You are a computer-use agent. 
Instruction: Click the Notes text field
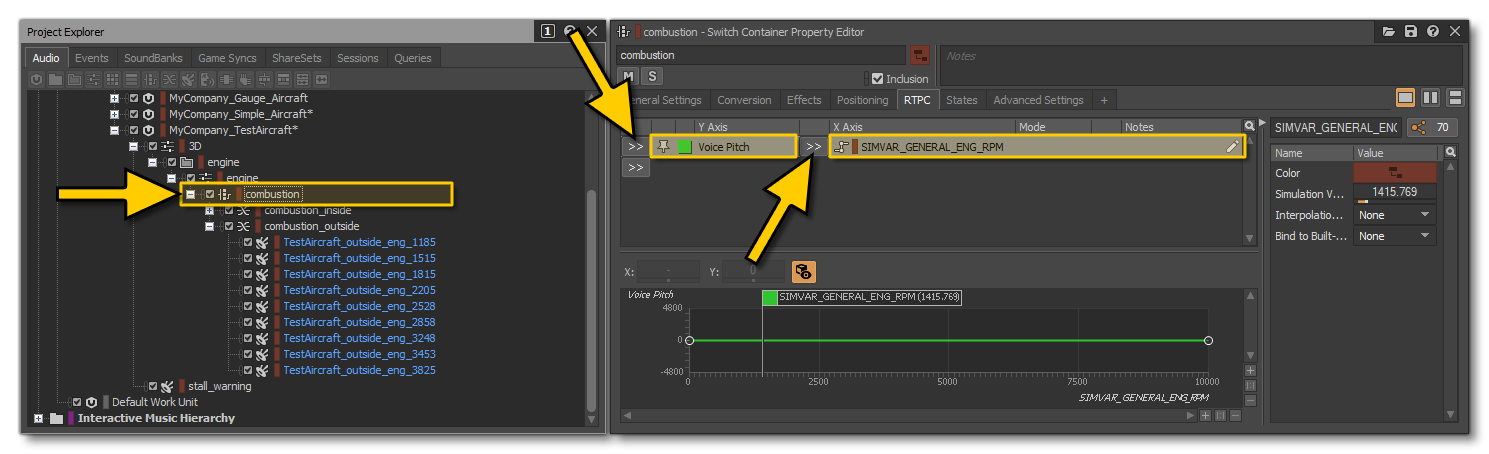tap(1201, 67)
